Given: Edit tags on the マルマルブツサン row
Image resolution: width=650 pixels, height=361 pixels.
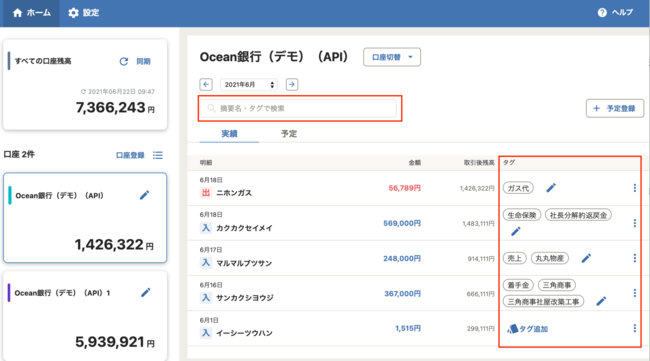Looking at the screenshot, I should point(586,258).
